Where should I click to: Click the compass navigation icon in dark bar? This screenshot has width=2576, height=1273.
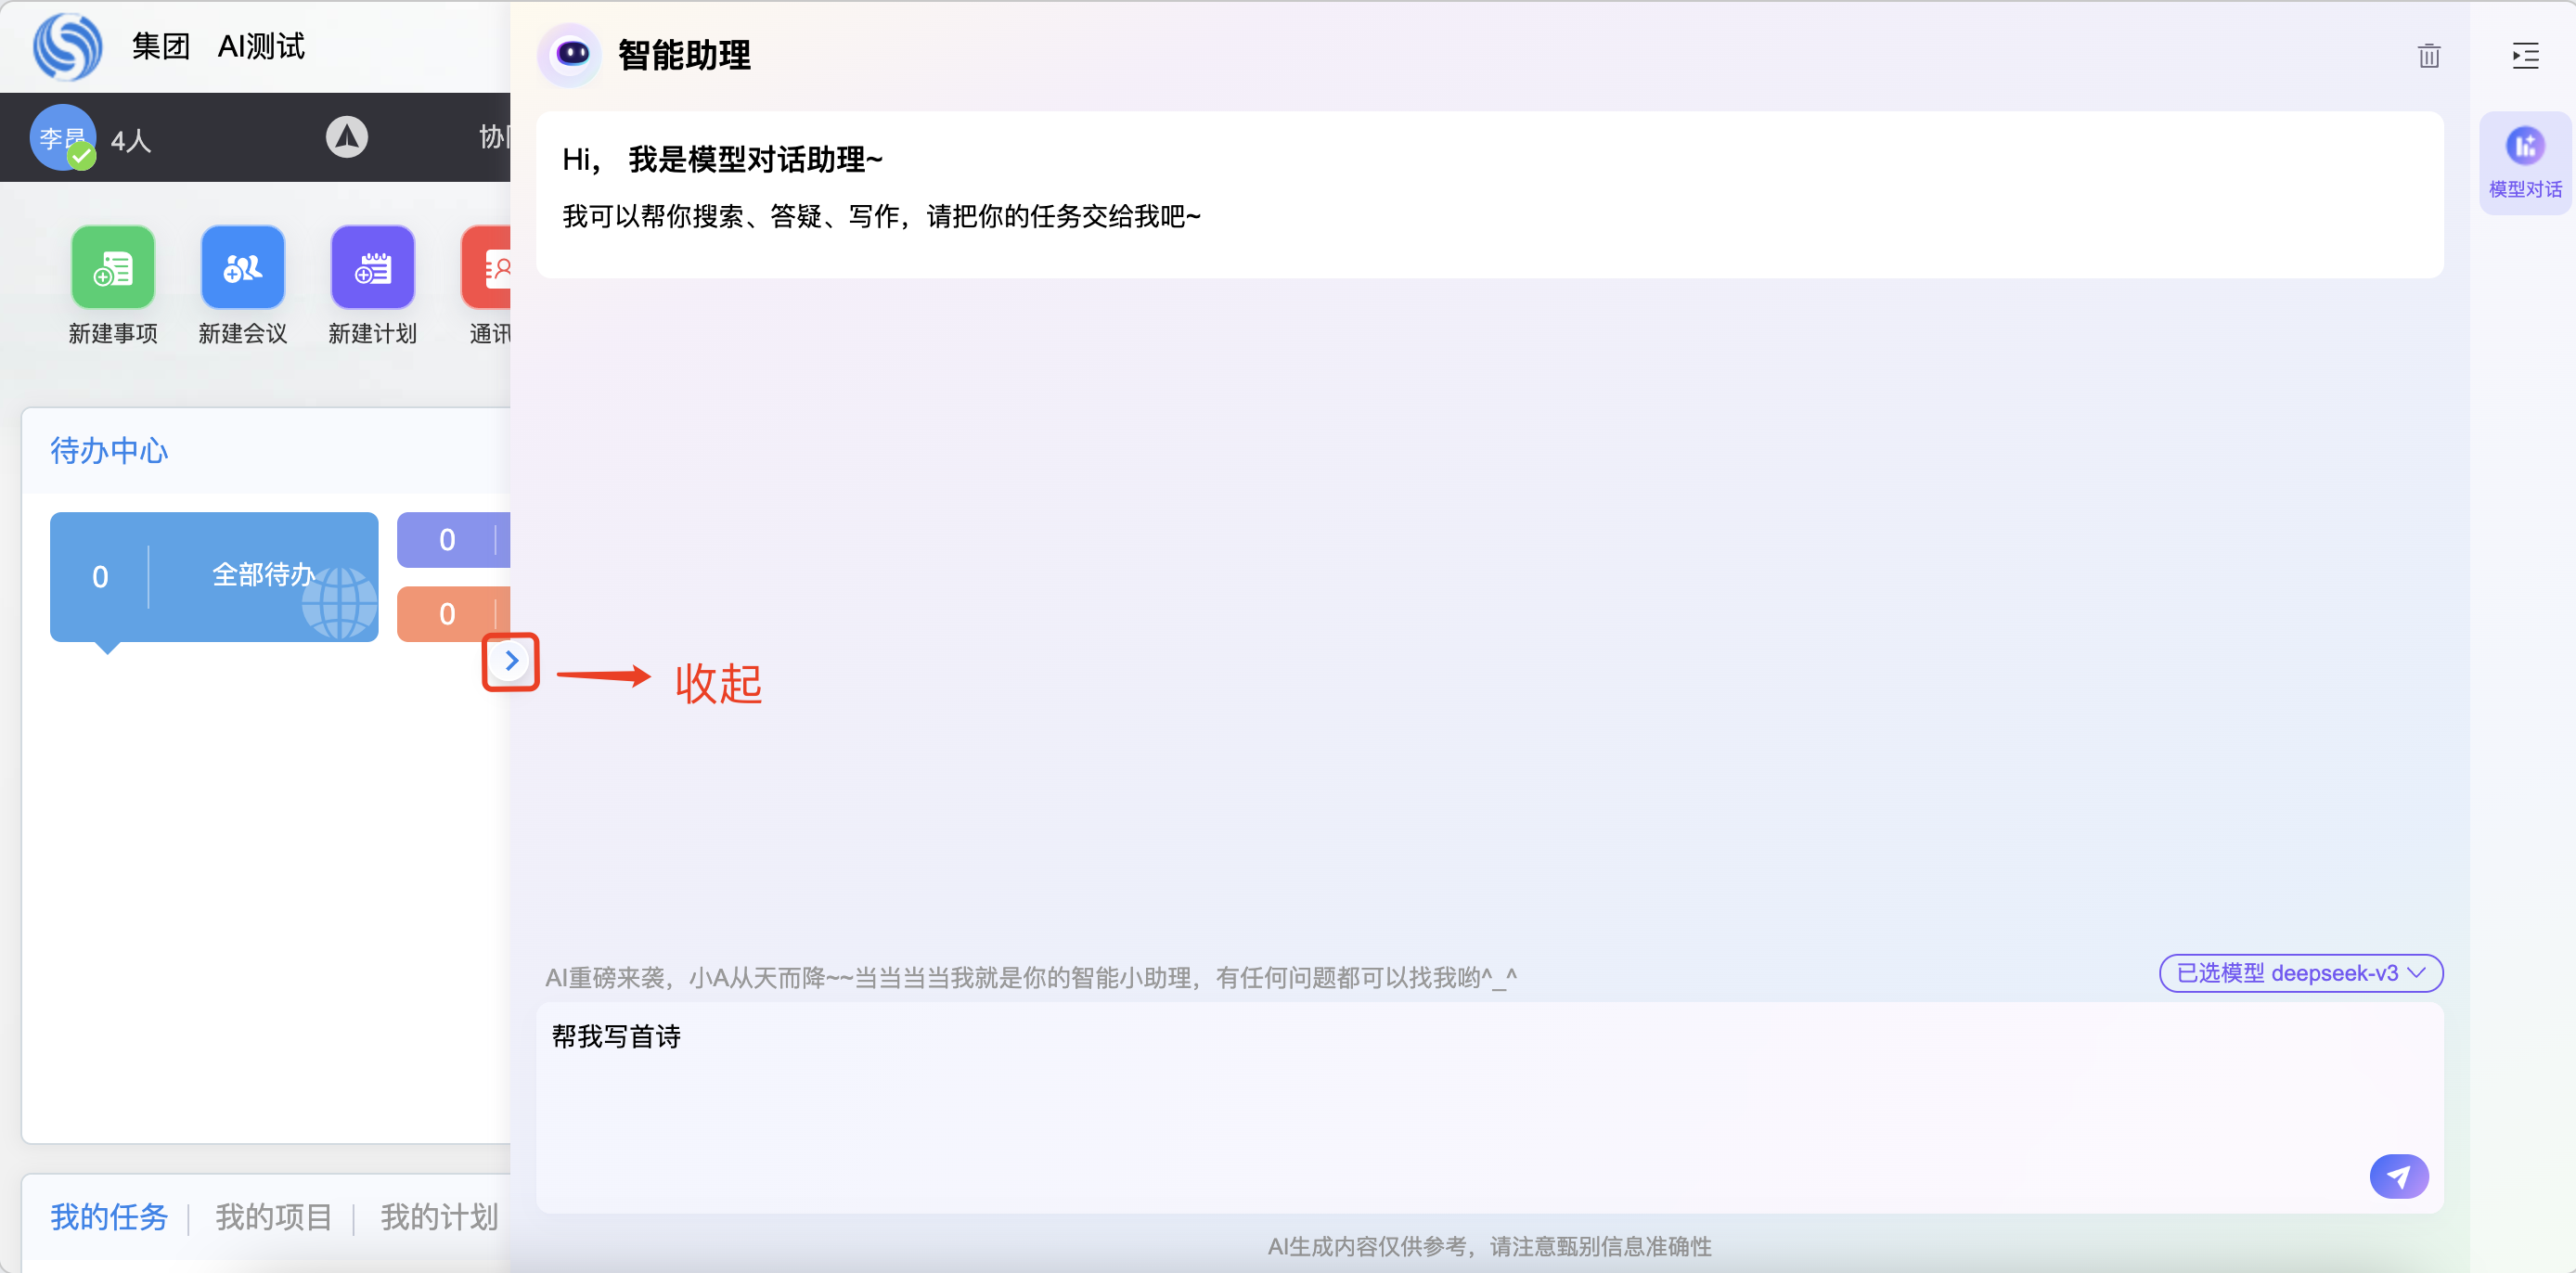coord(346,137)
